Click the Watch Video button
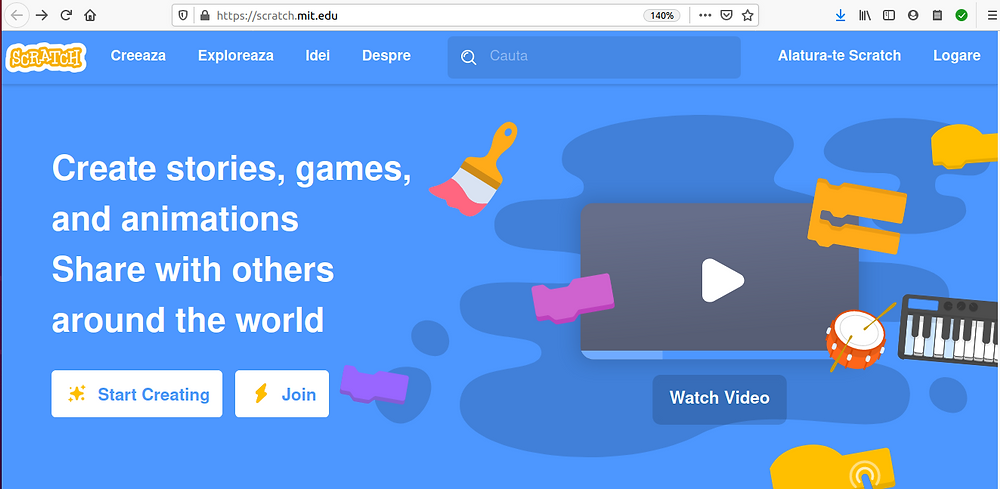The height and width of the screenshot is (489, 1000). 719,398
